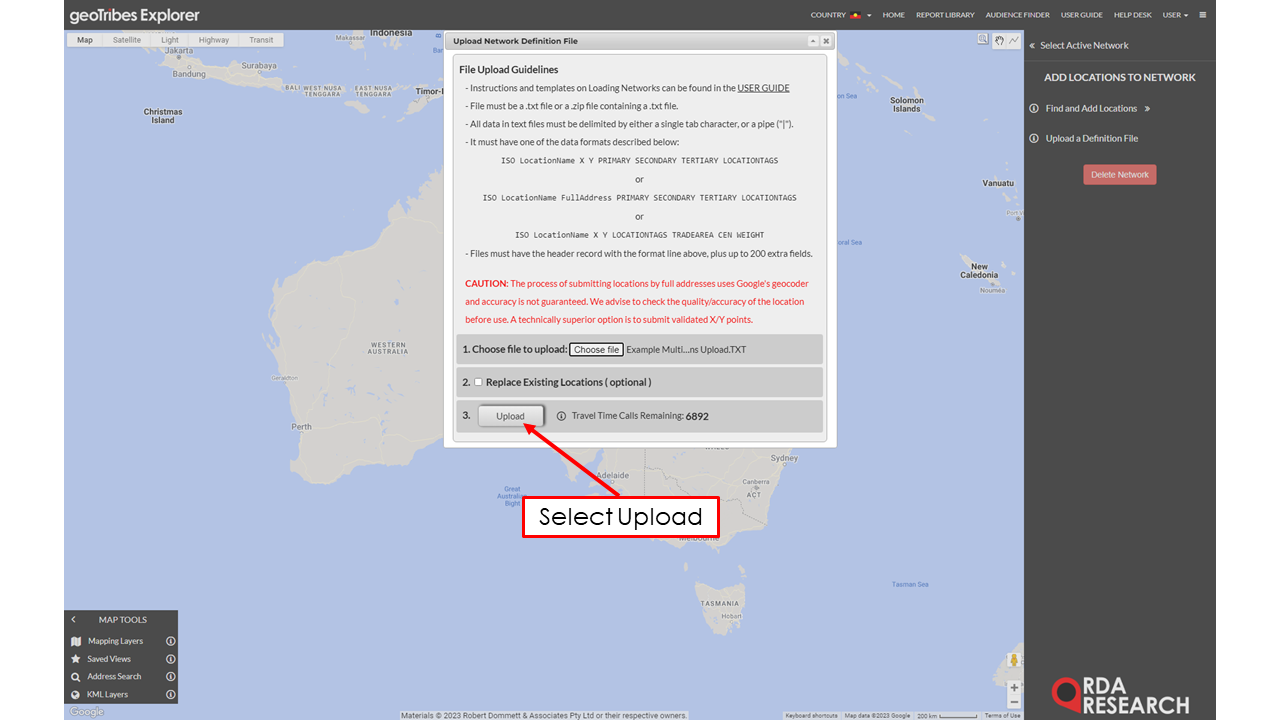Screen dimensions: 1280x720
Task: Click the Address Search label
Action: [114, 677]
